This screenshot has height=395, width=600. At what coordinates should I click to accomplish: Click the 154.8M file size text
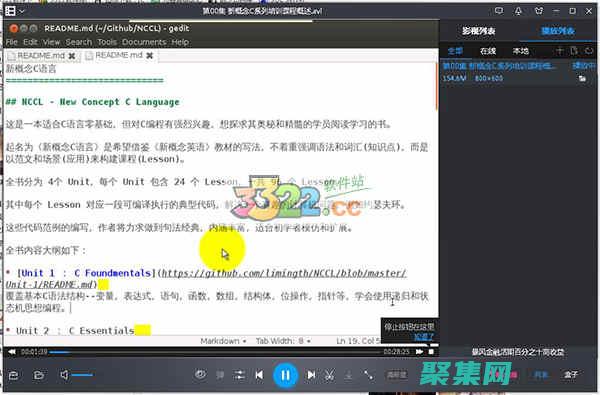click(x=454, y=78)
